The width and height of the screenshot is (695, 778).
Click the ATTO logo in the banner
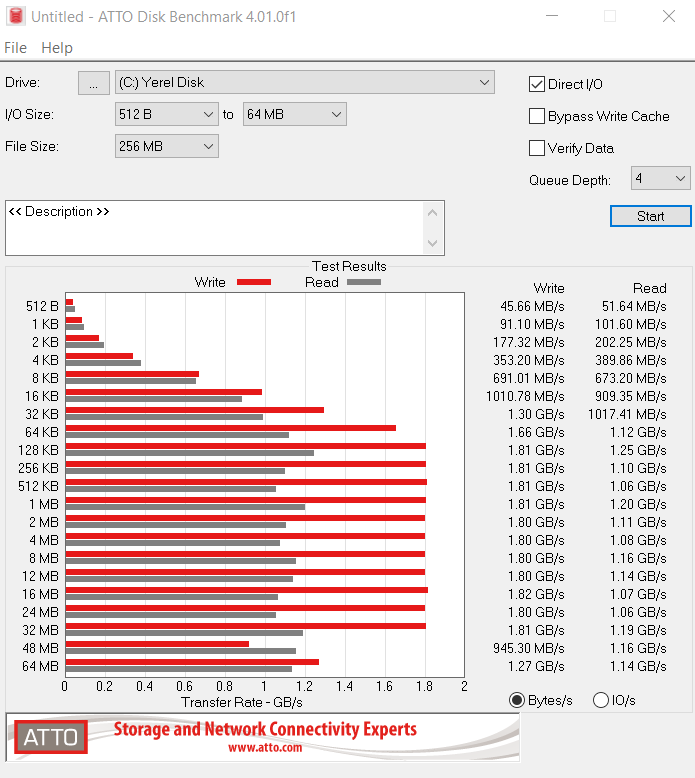[51, 737]
